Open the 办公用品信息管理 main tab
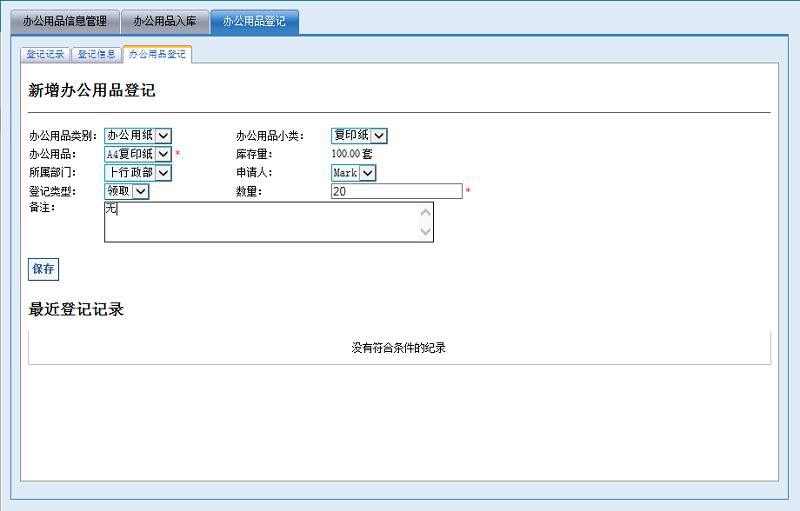The image size is (800, 511). [65, 21]
